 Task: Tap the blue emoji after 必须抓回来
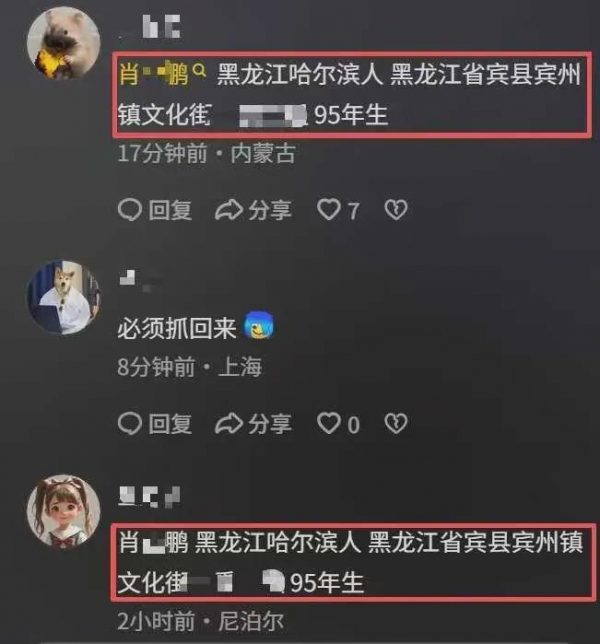[259, 325]
